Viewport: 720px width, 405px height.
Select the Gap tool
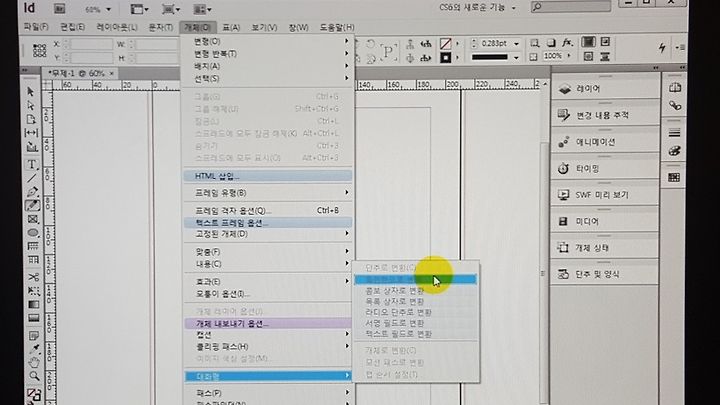31,133
